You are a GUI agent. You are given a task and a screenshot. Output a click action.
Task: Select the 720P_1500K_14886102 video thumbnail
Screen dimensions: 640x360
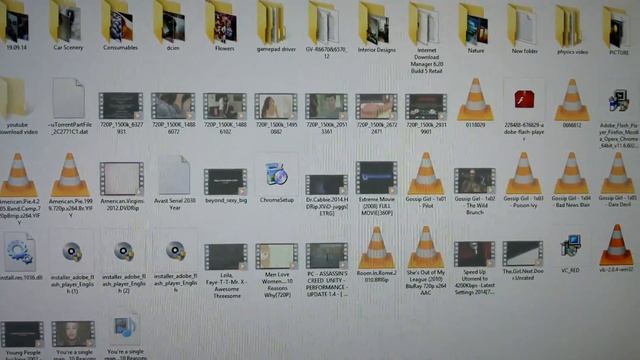pos(225,106)
